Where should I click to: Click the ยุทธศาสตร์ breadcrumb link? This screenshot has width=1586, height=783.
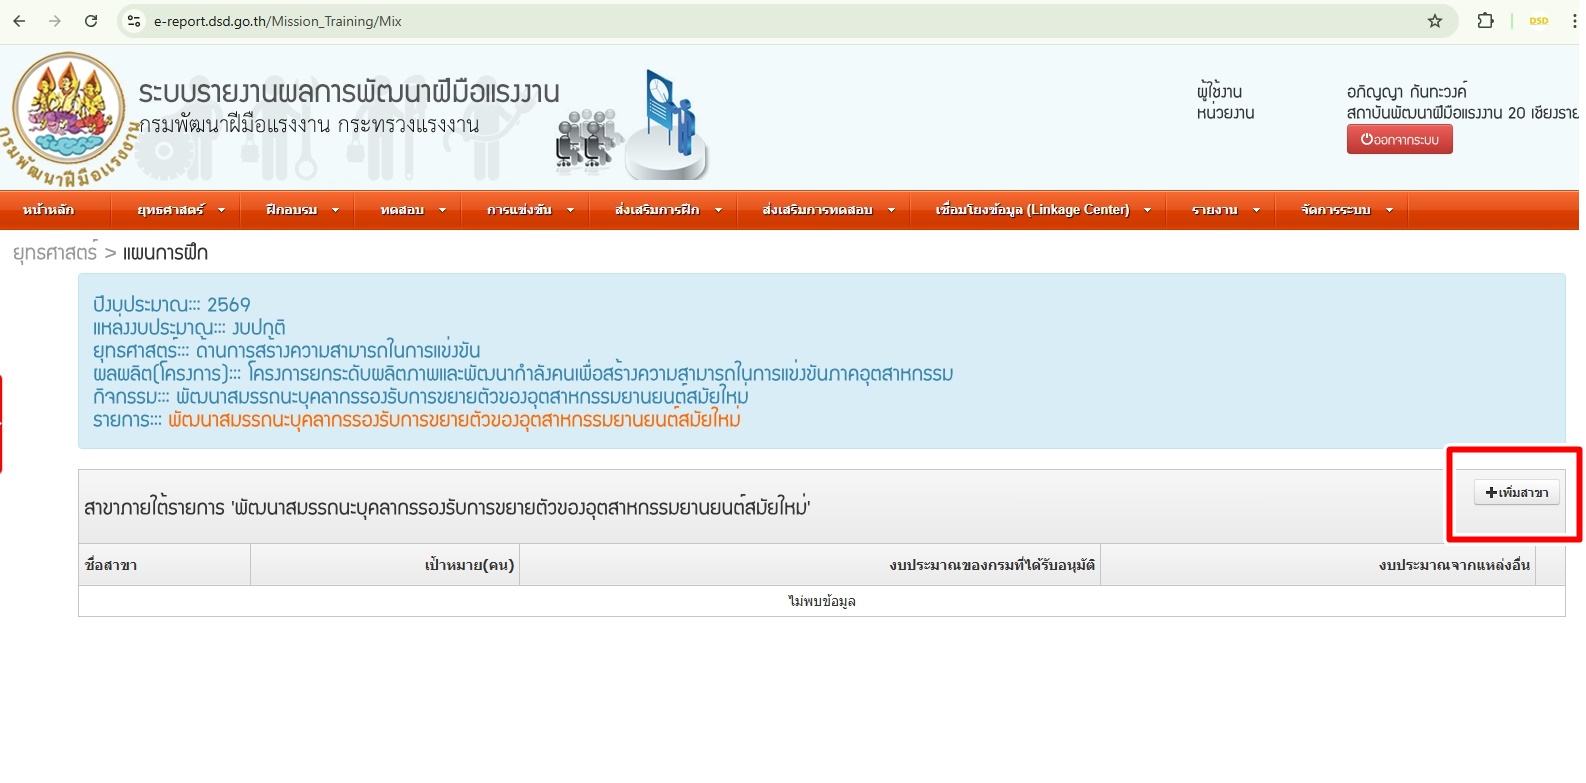pyautogui.click(x=55, y=253)
